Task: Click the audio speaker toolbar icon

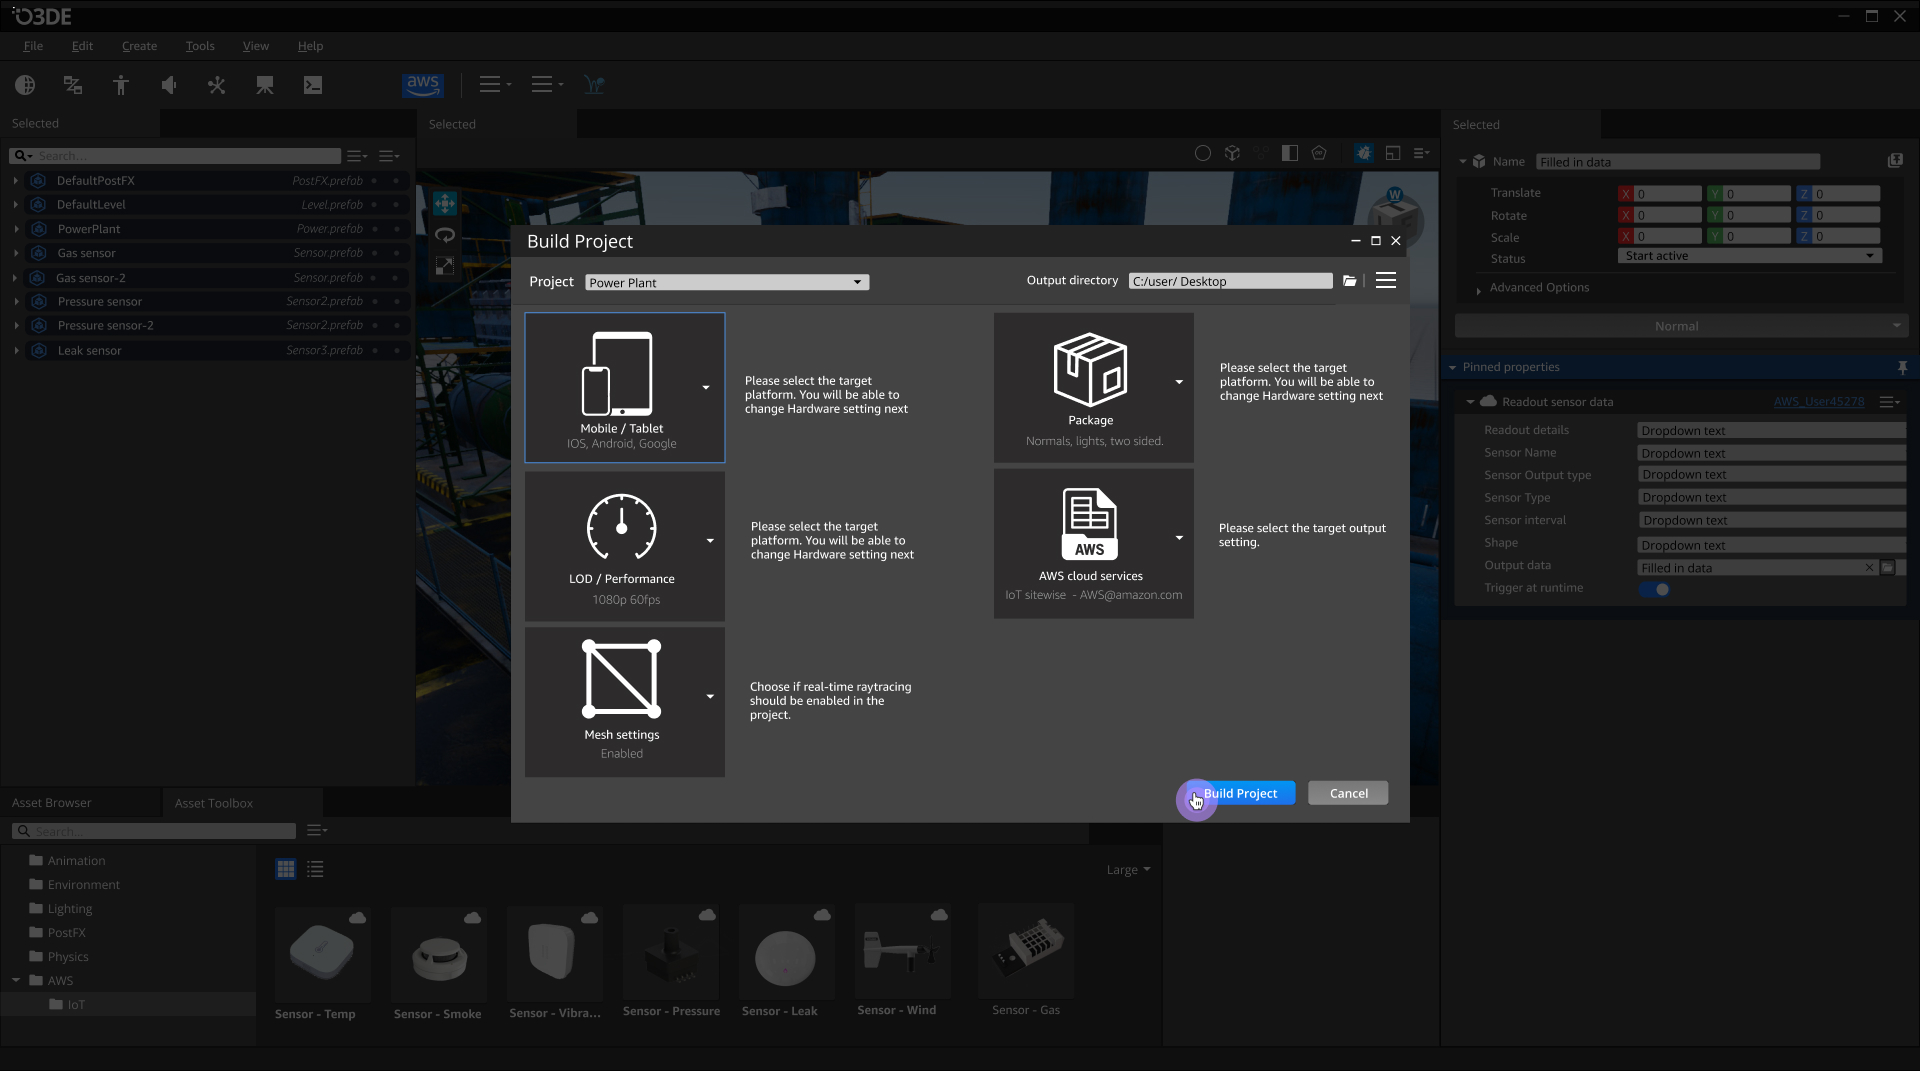Action: click(169, 86)
